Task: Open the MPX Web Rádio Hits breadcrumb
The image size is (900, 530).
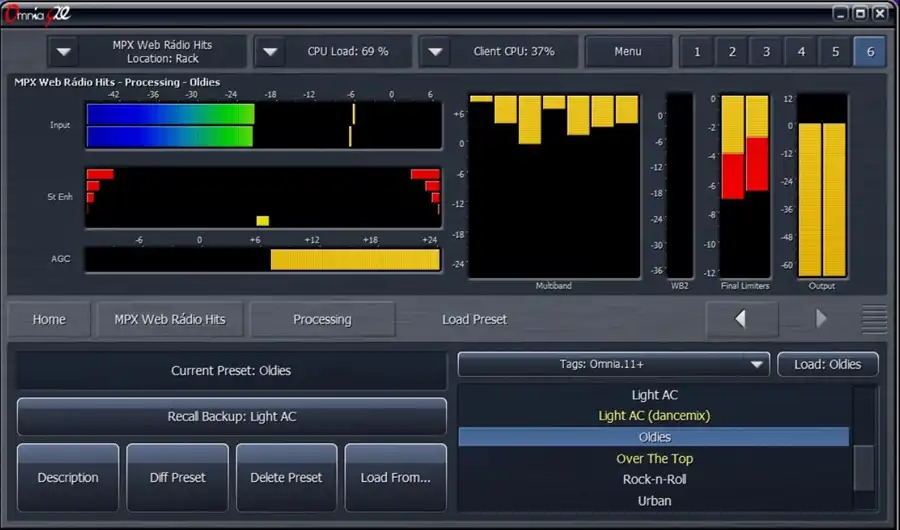Action: 170,319
